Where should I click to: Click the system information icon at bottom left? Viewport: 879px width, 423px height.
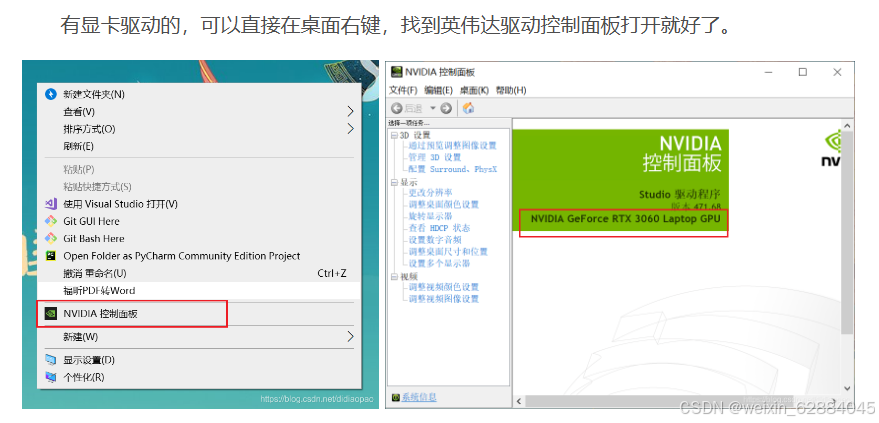click(x=396, y=398)
